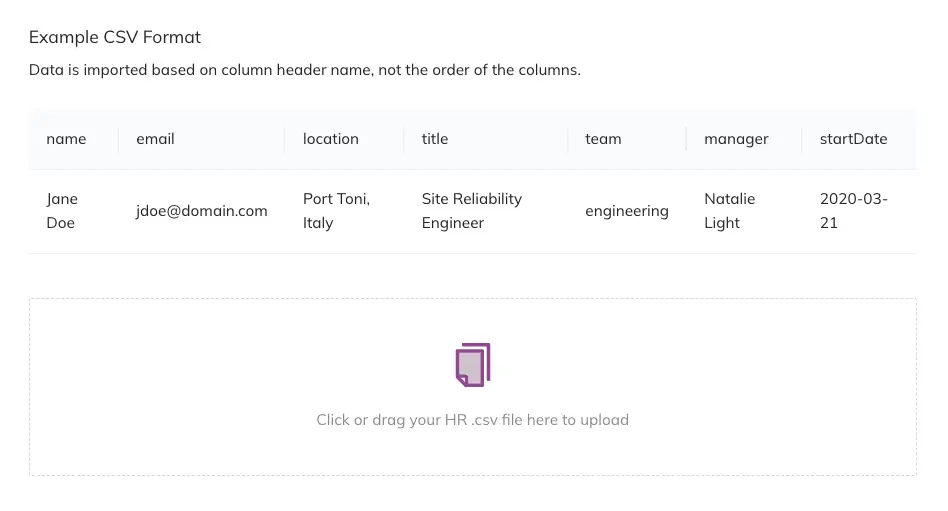Click the Port Toni, Italy cell
Image resolution: width=948 pixels, height=511 pixels.
[x=337, y=211]
